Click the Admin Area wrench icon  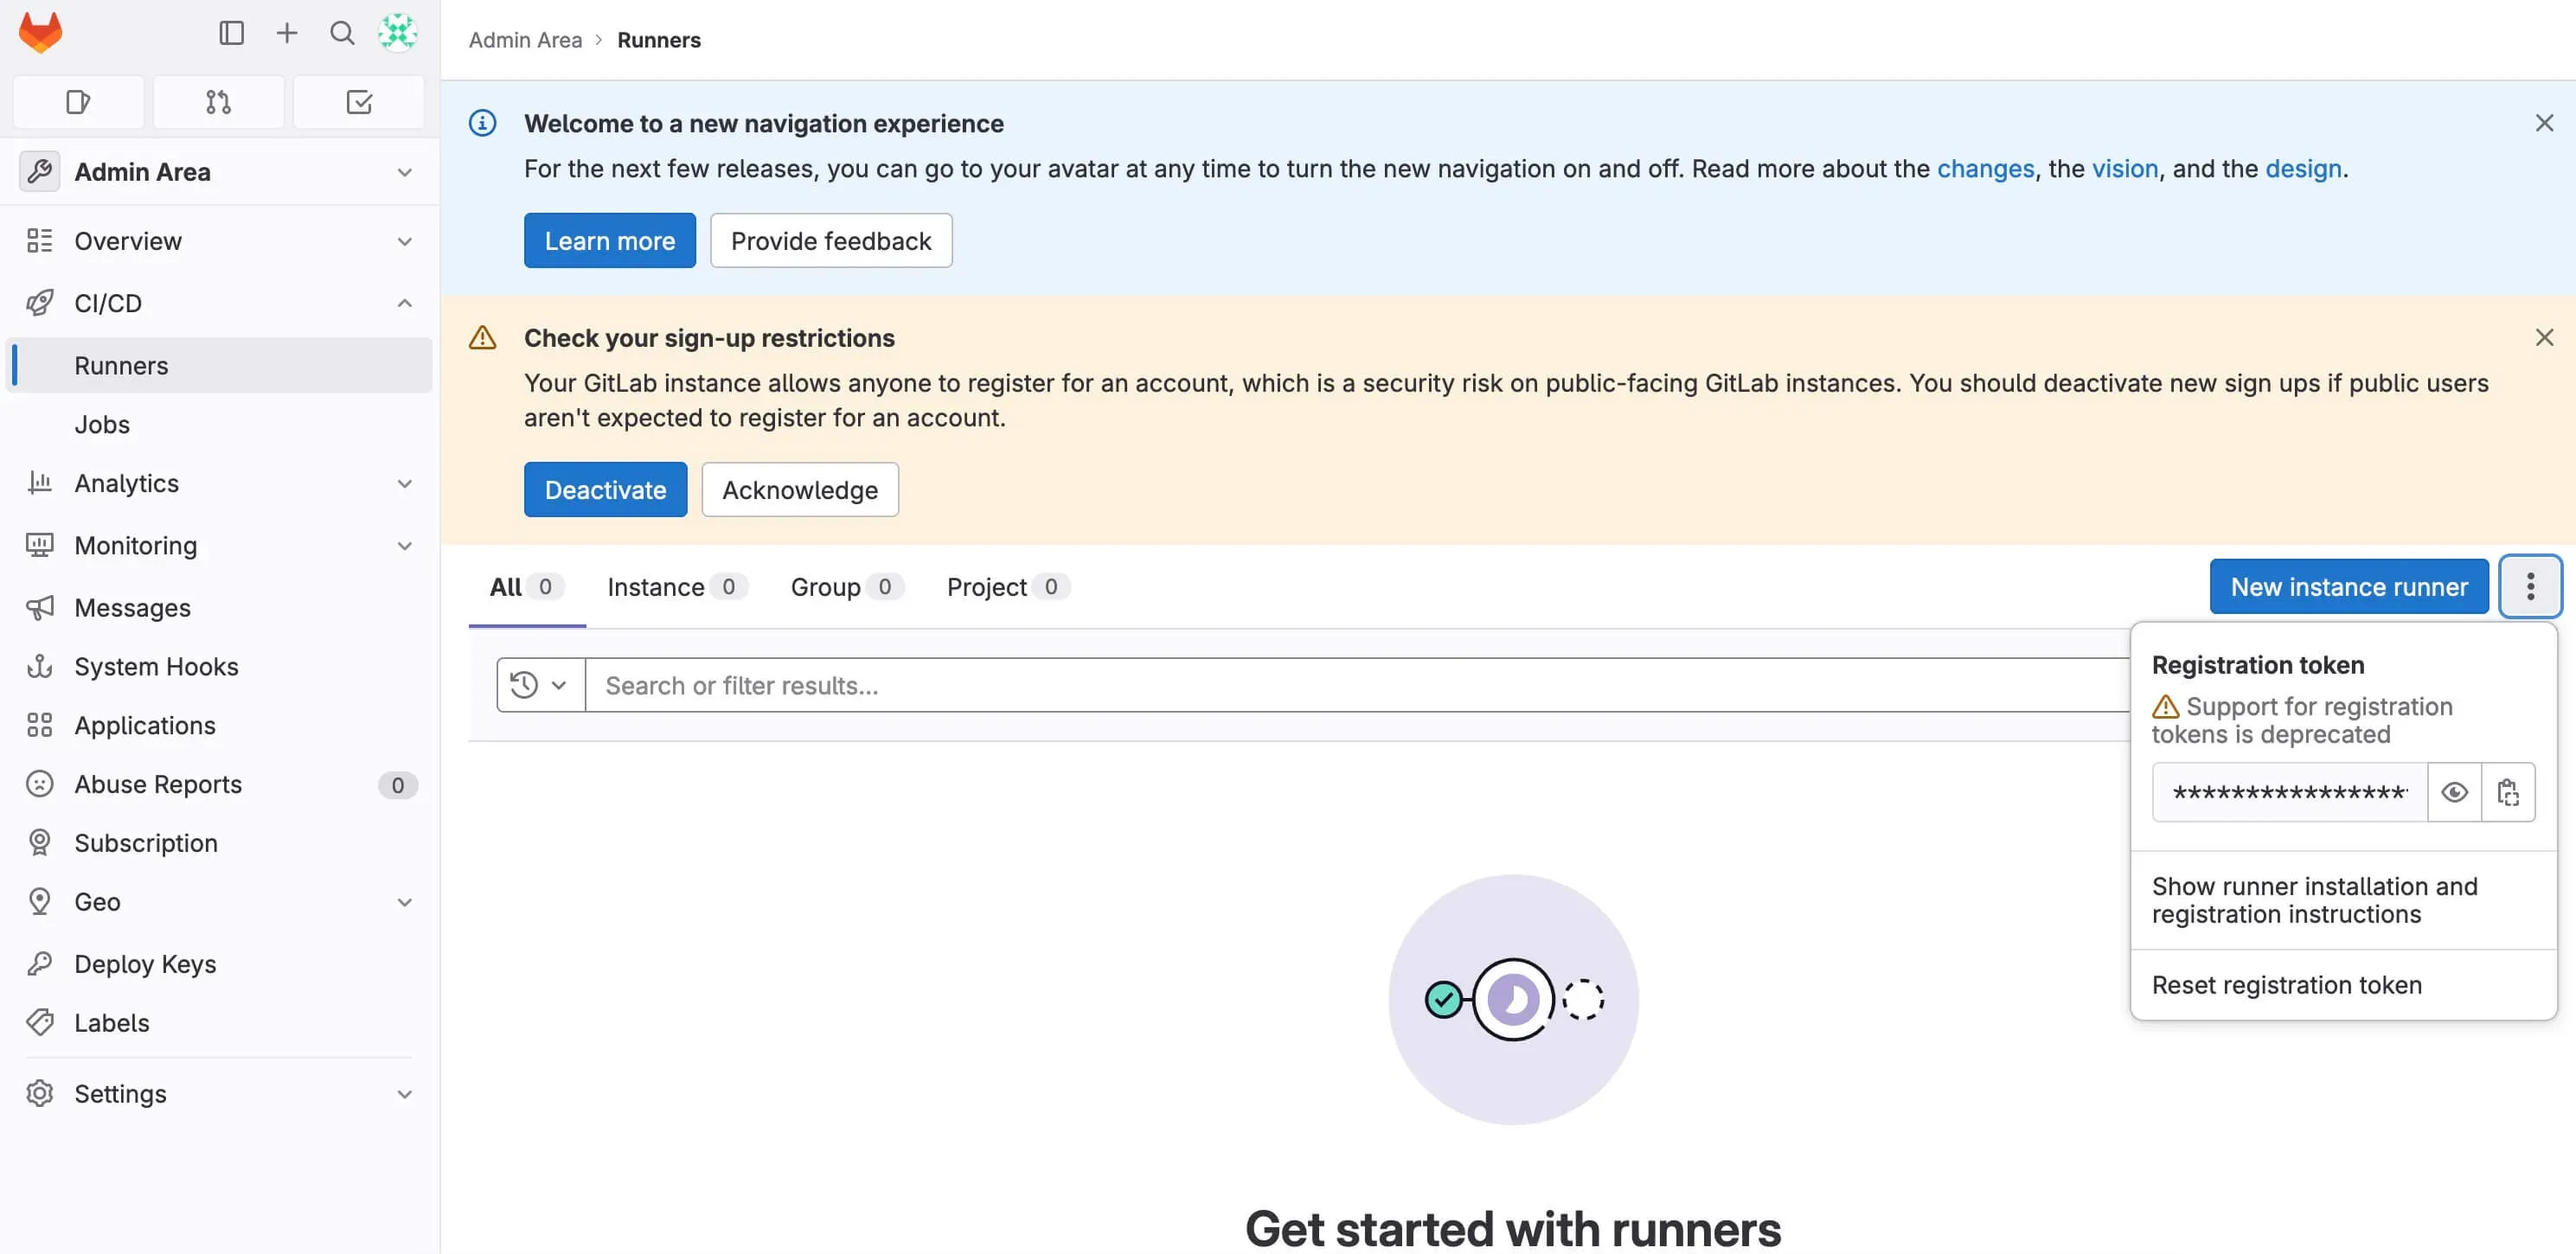pyautogui.click(x=40, y=172)
